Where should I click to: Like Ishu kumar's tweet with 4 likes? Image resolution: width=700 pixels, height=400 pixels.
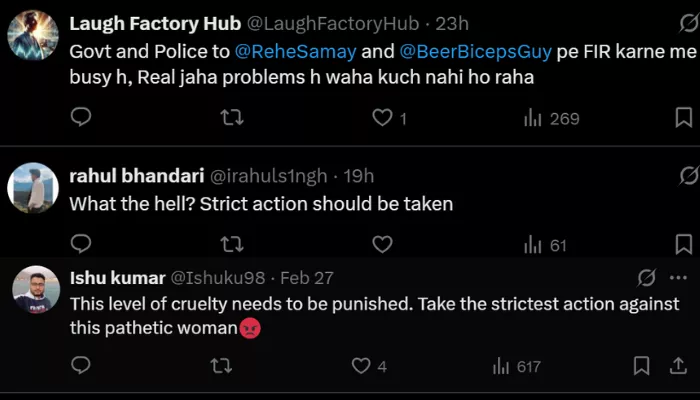tap(360, 367)
